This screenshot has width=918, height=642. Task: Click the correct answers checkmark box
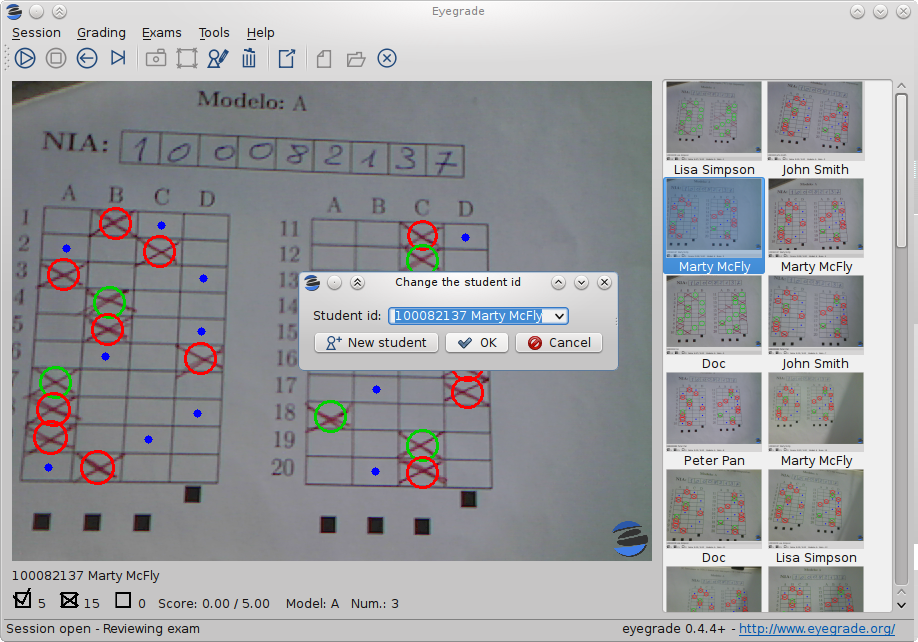click(x=23, y=600)
